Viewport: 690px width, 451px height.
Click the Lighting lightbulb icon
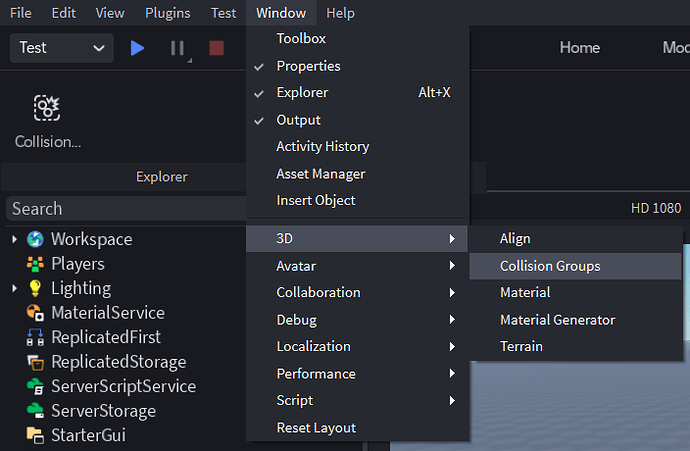36,288
